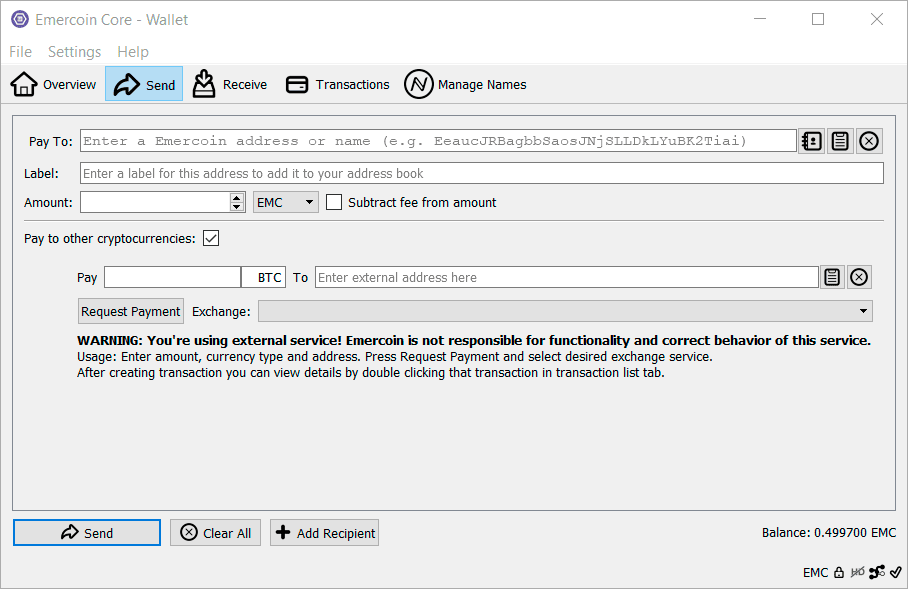Focus the Pay BTC amount field
The height and width of the screenshot is (589, 908).
pos(172,277)
